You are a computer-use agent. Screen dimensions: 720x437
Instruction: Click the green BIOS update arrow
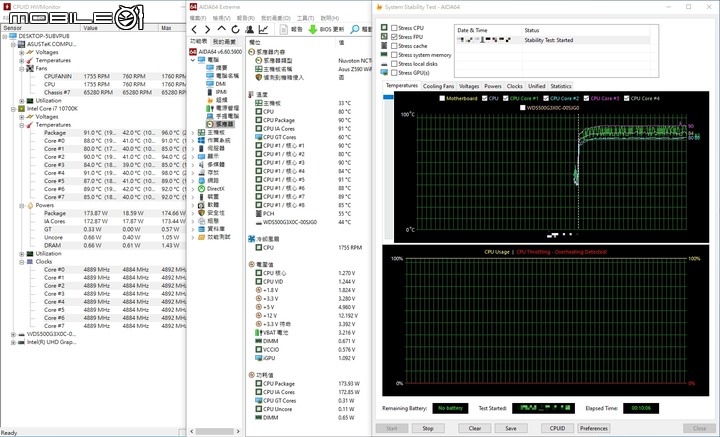coord(313,29)
